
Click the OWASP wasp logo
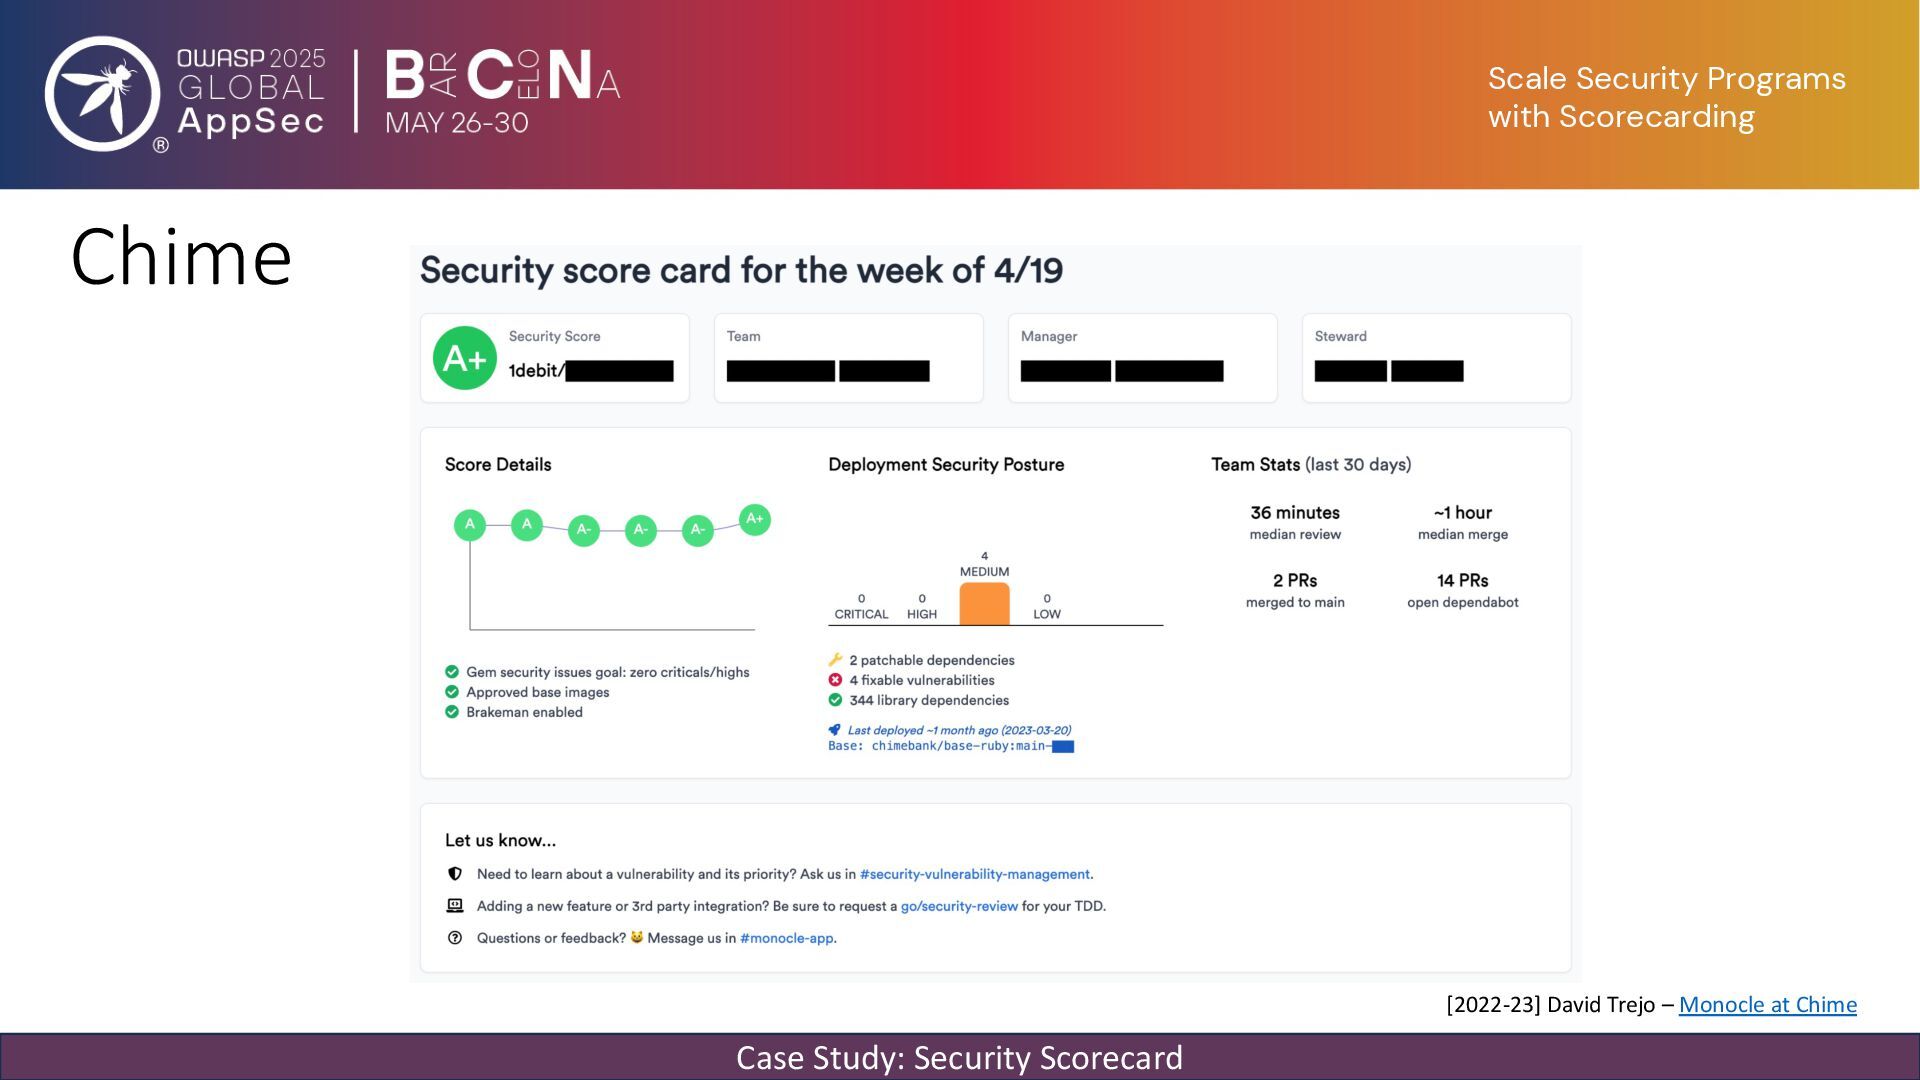102,94
